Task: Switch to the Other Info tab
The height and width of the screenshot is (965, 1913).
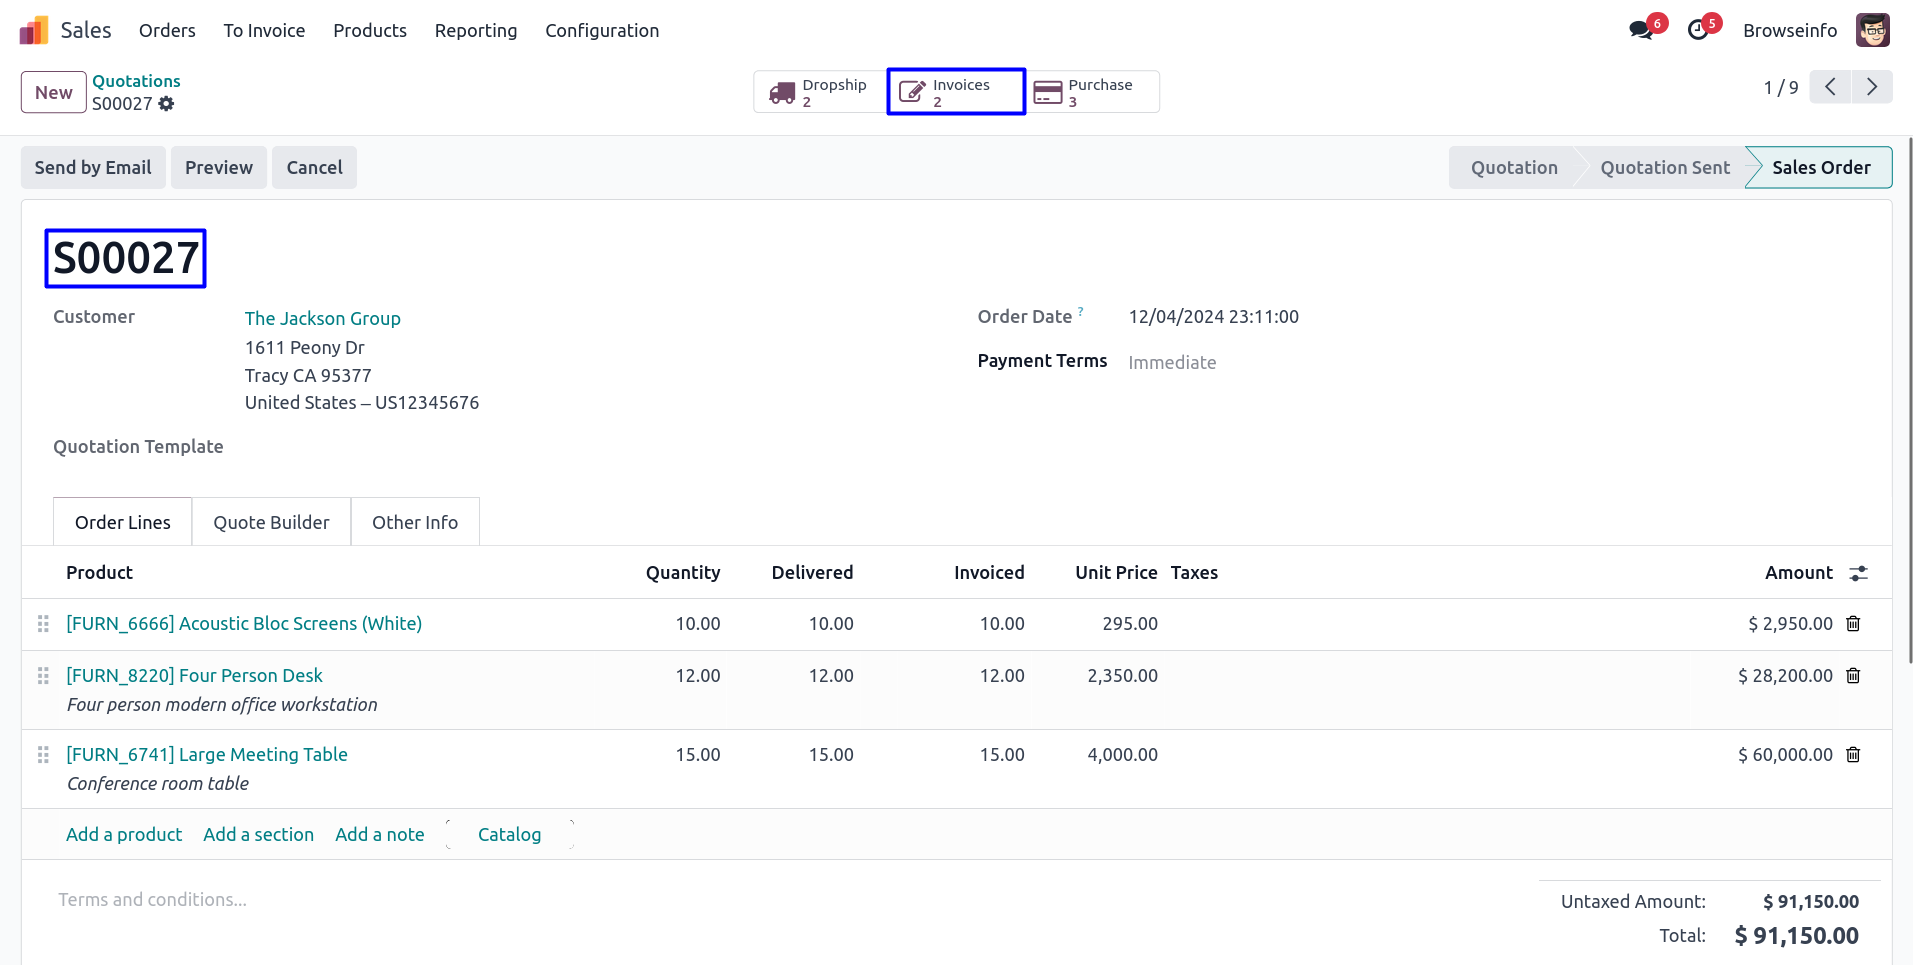Action: coord(415,522)
